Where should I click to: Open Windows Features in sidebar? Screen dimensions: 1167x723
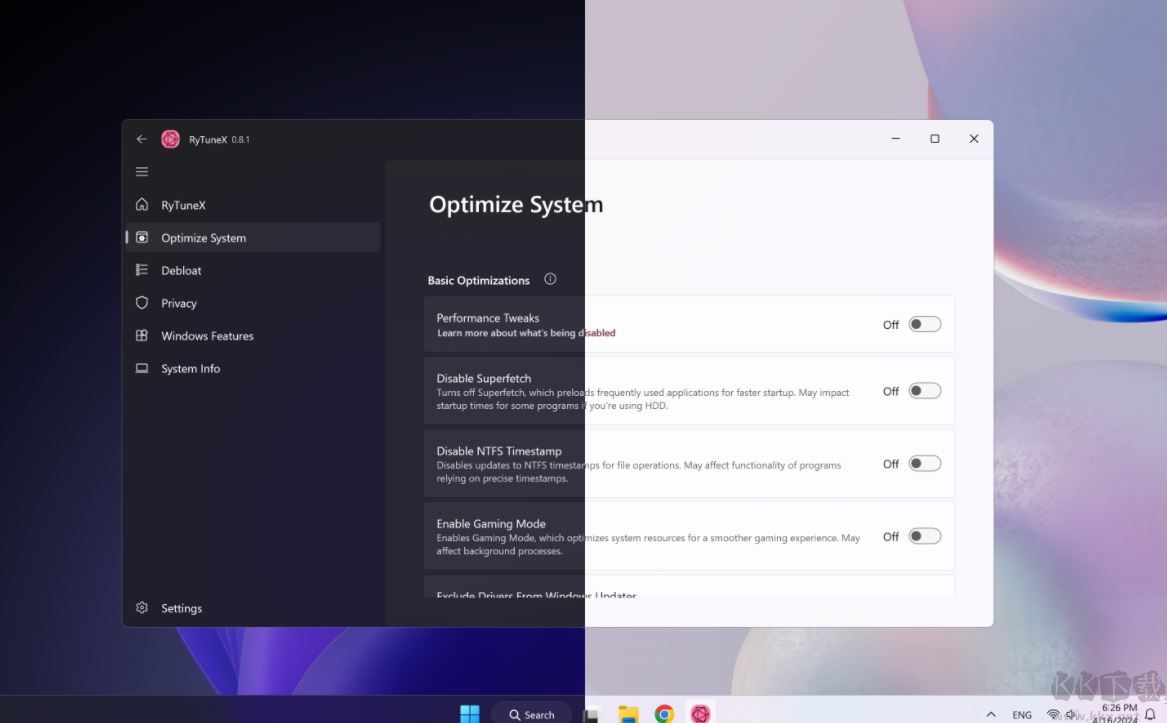(207, 336)
